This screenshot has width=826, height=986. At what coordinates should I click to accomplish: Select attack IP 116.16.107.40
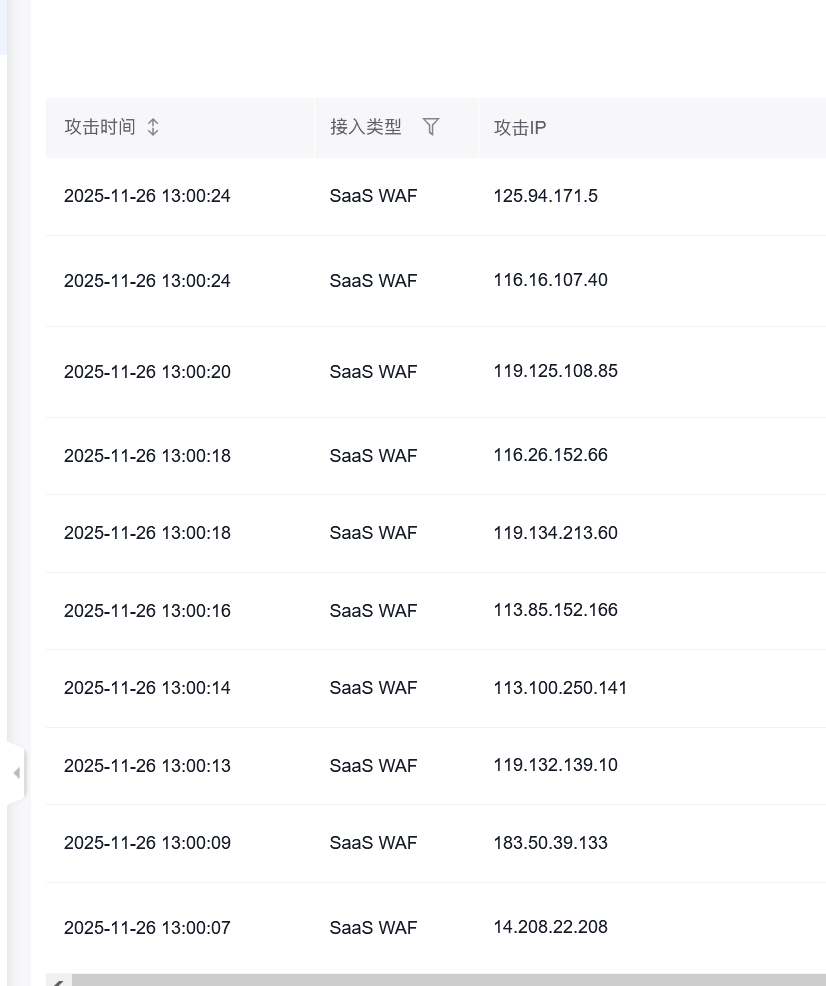click(550, 281)
